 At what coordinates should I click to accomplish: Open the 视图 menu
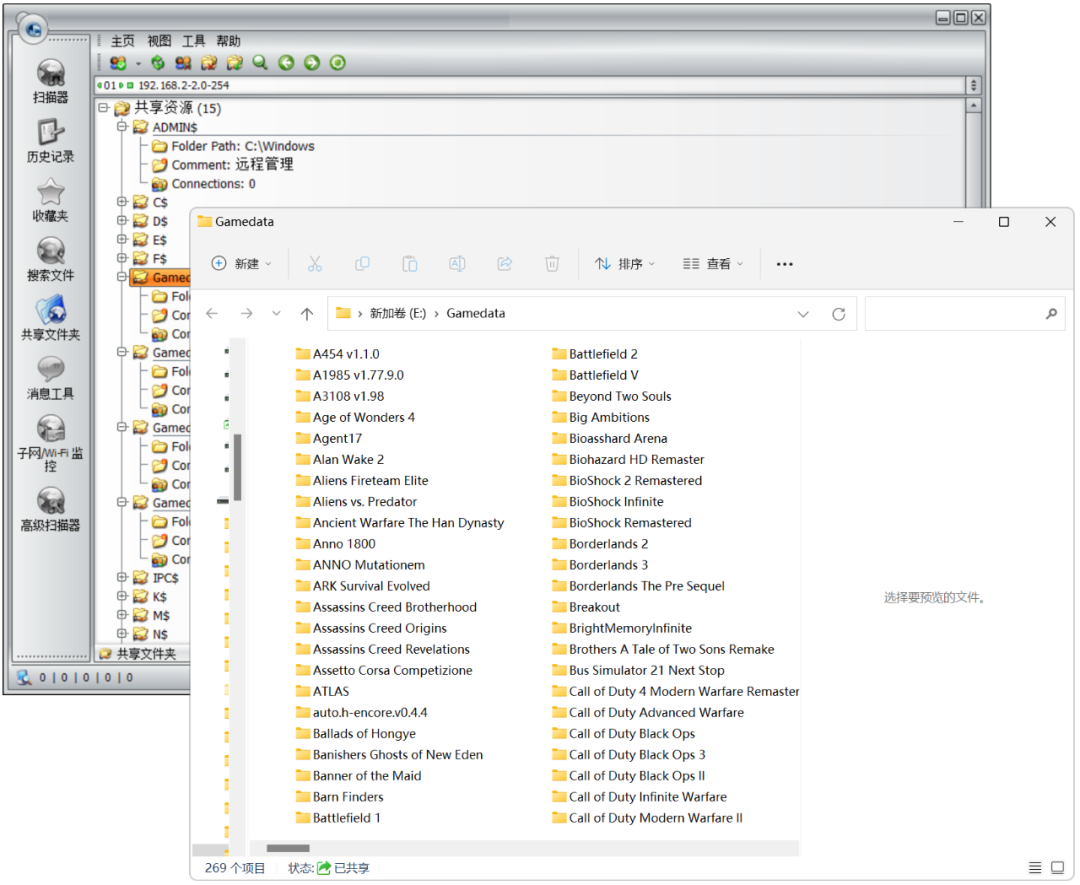click(159, 41)
